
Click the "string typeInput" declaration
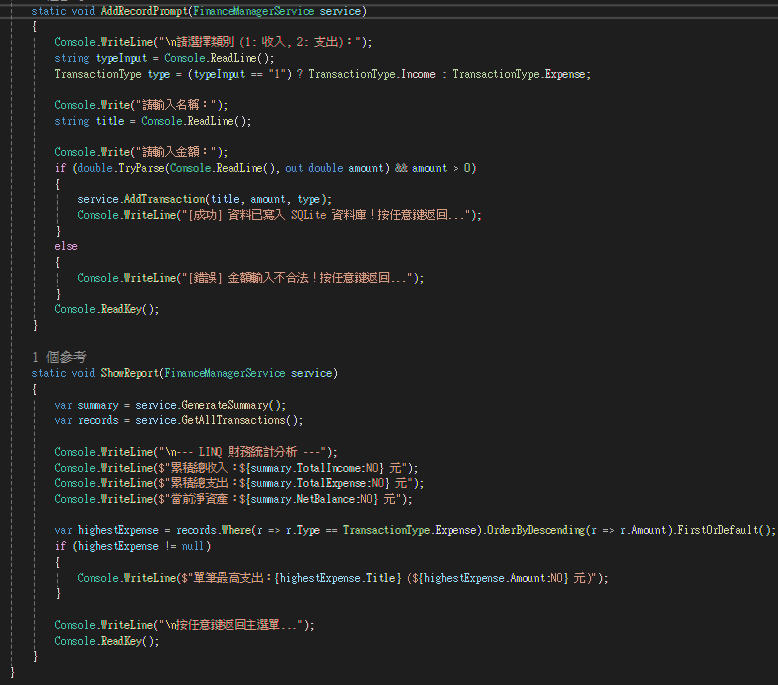point(101,58)
